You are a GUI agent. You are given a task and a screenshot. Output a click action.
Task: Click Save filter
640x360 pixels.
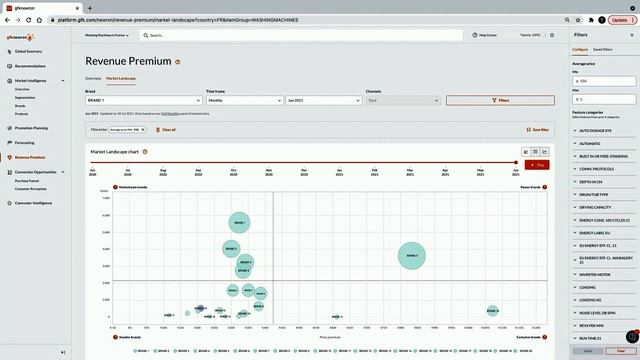tap(538, 130)
